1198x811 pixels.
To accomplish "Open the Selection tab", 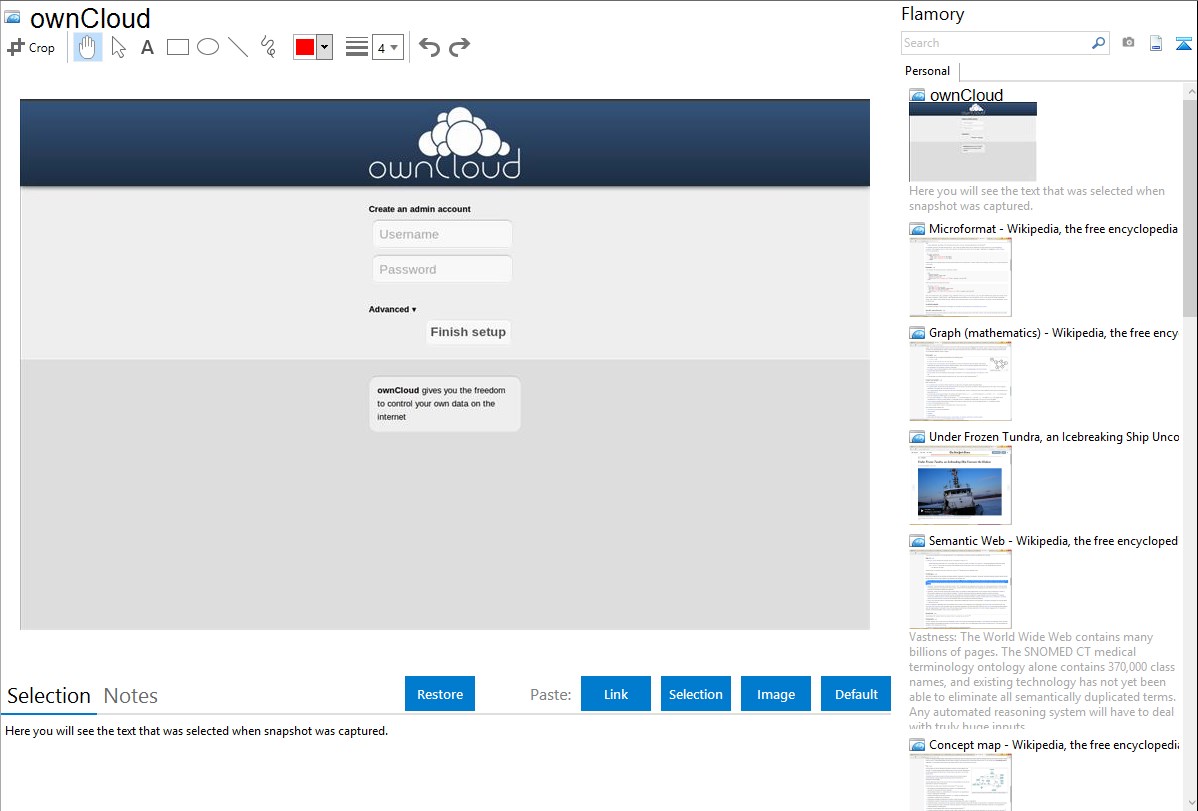I will pos(49,696).
